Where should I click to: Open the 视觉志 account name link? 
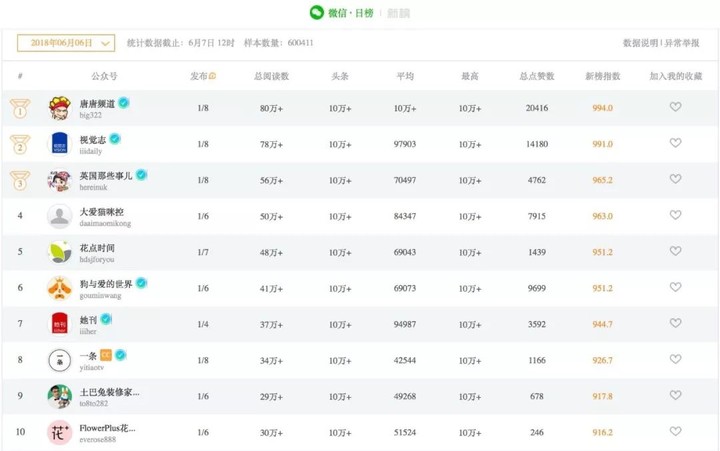(93, 140)
